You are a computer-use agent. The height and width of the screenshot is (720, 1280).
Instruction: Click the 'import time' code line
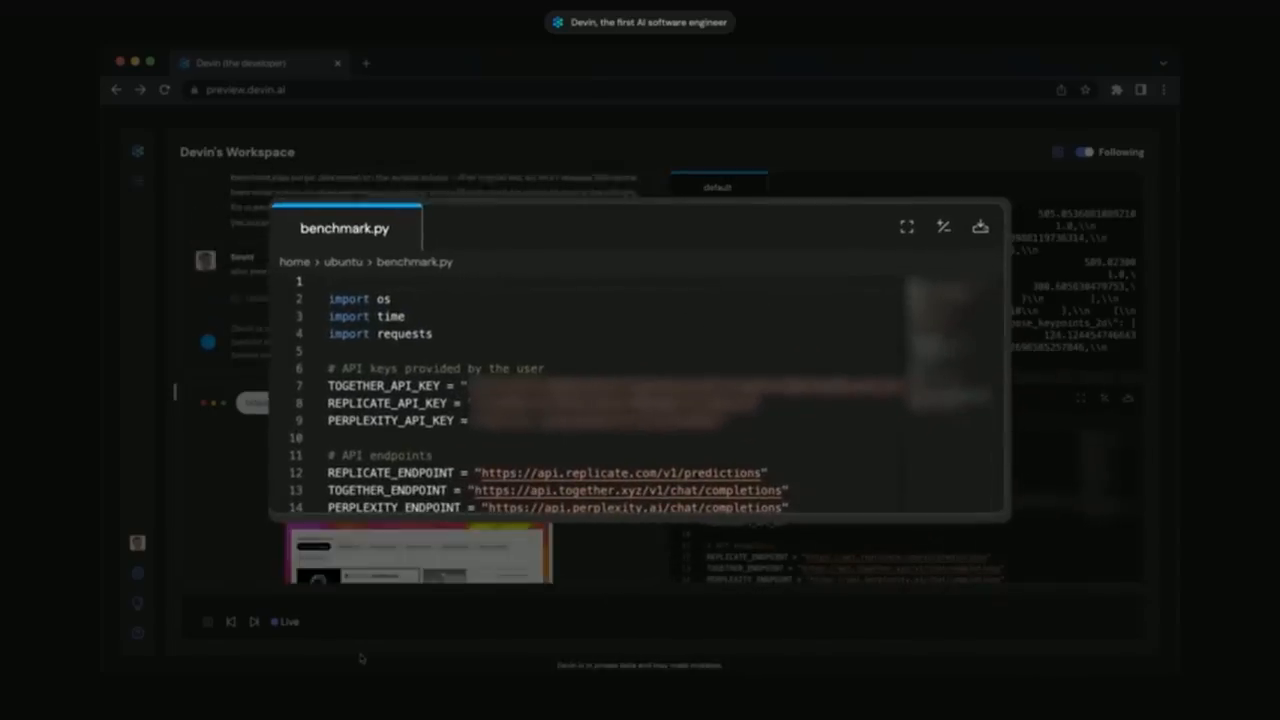tap(366, 316)
